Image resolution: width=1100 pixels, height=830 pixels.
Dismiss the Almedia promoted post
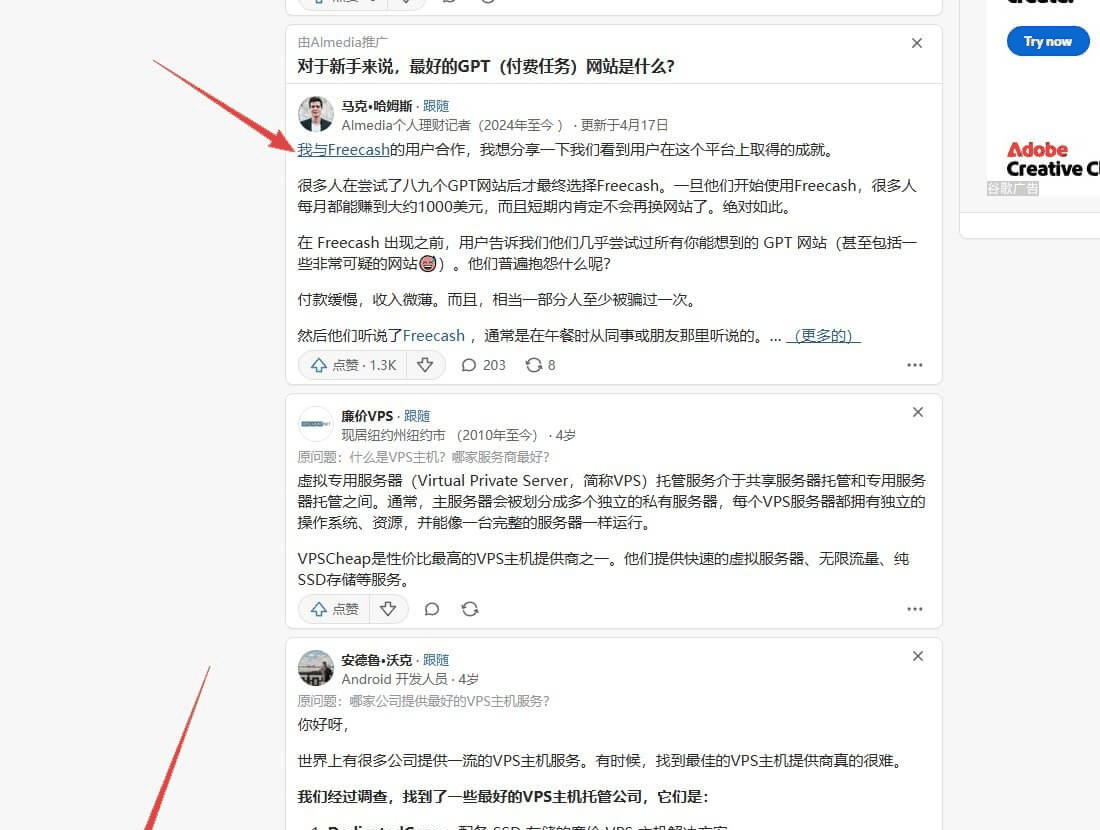(916, 43)
